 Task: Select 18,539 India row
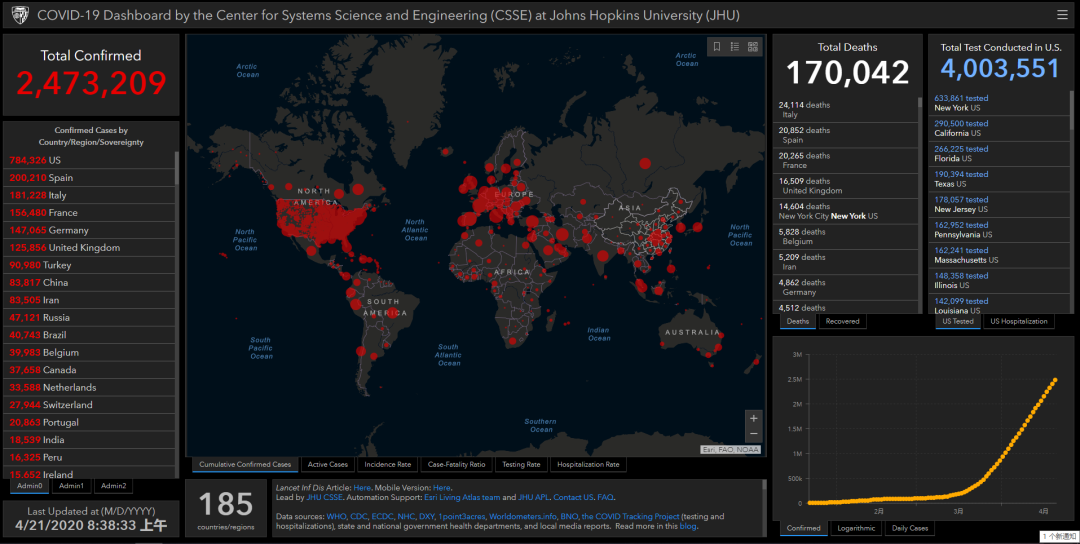[x=89, y=439]
